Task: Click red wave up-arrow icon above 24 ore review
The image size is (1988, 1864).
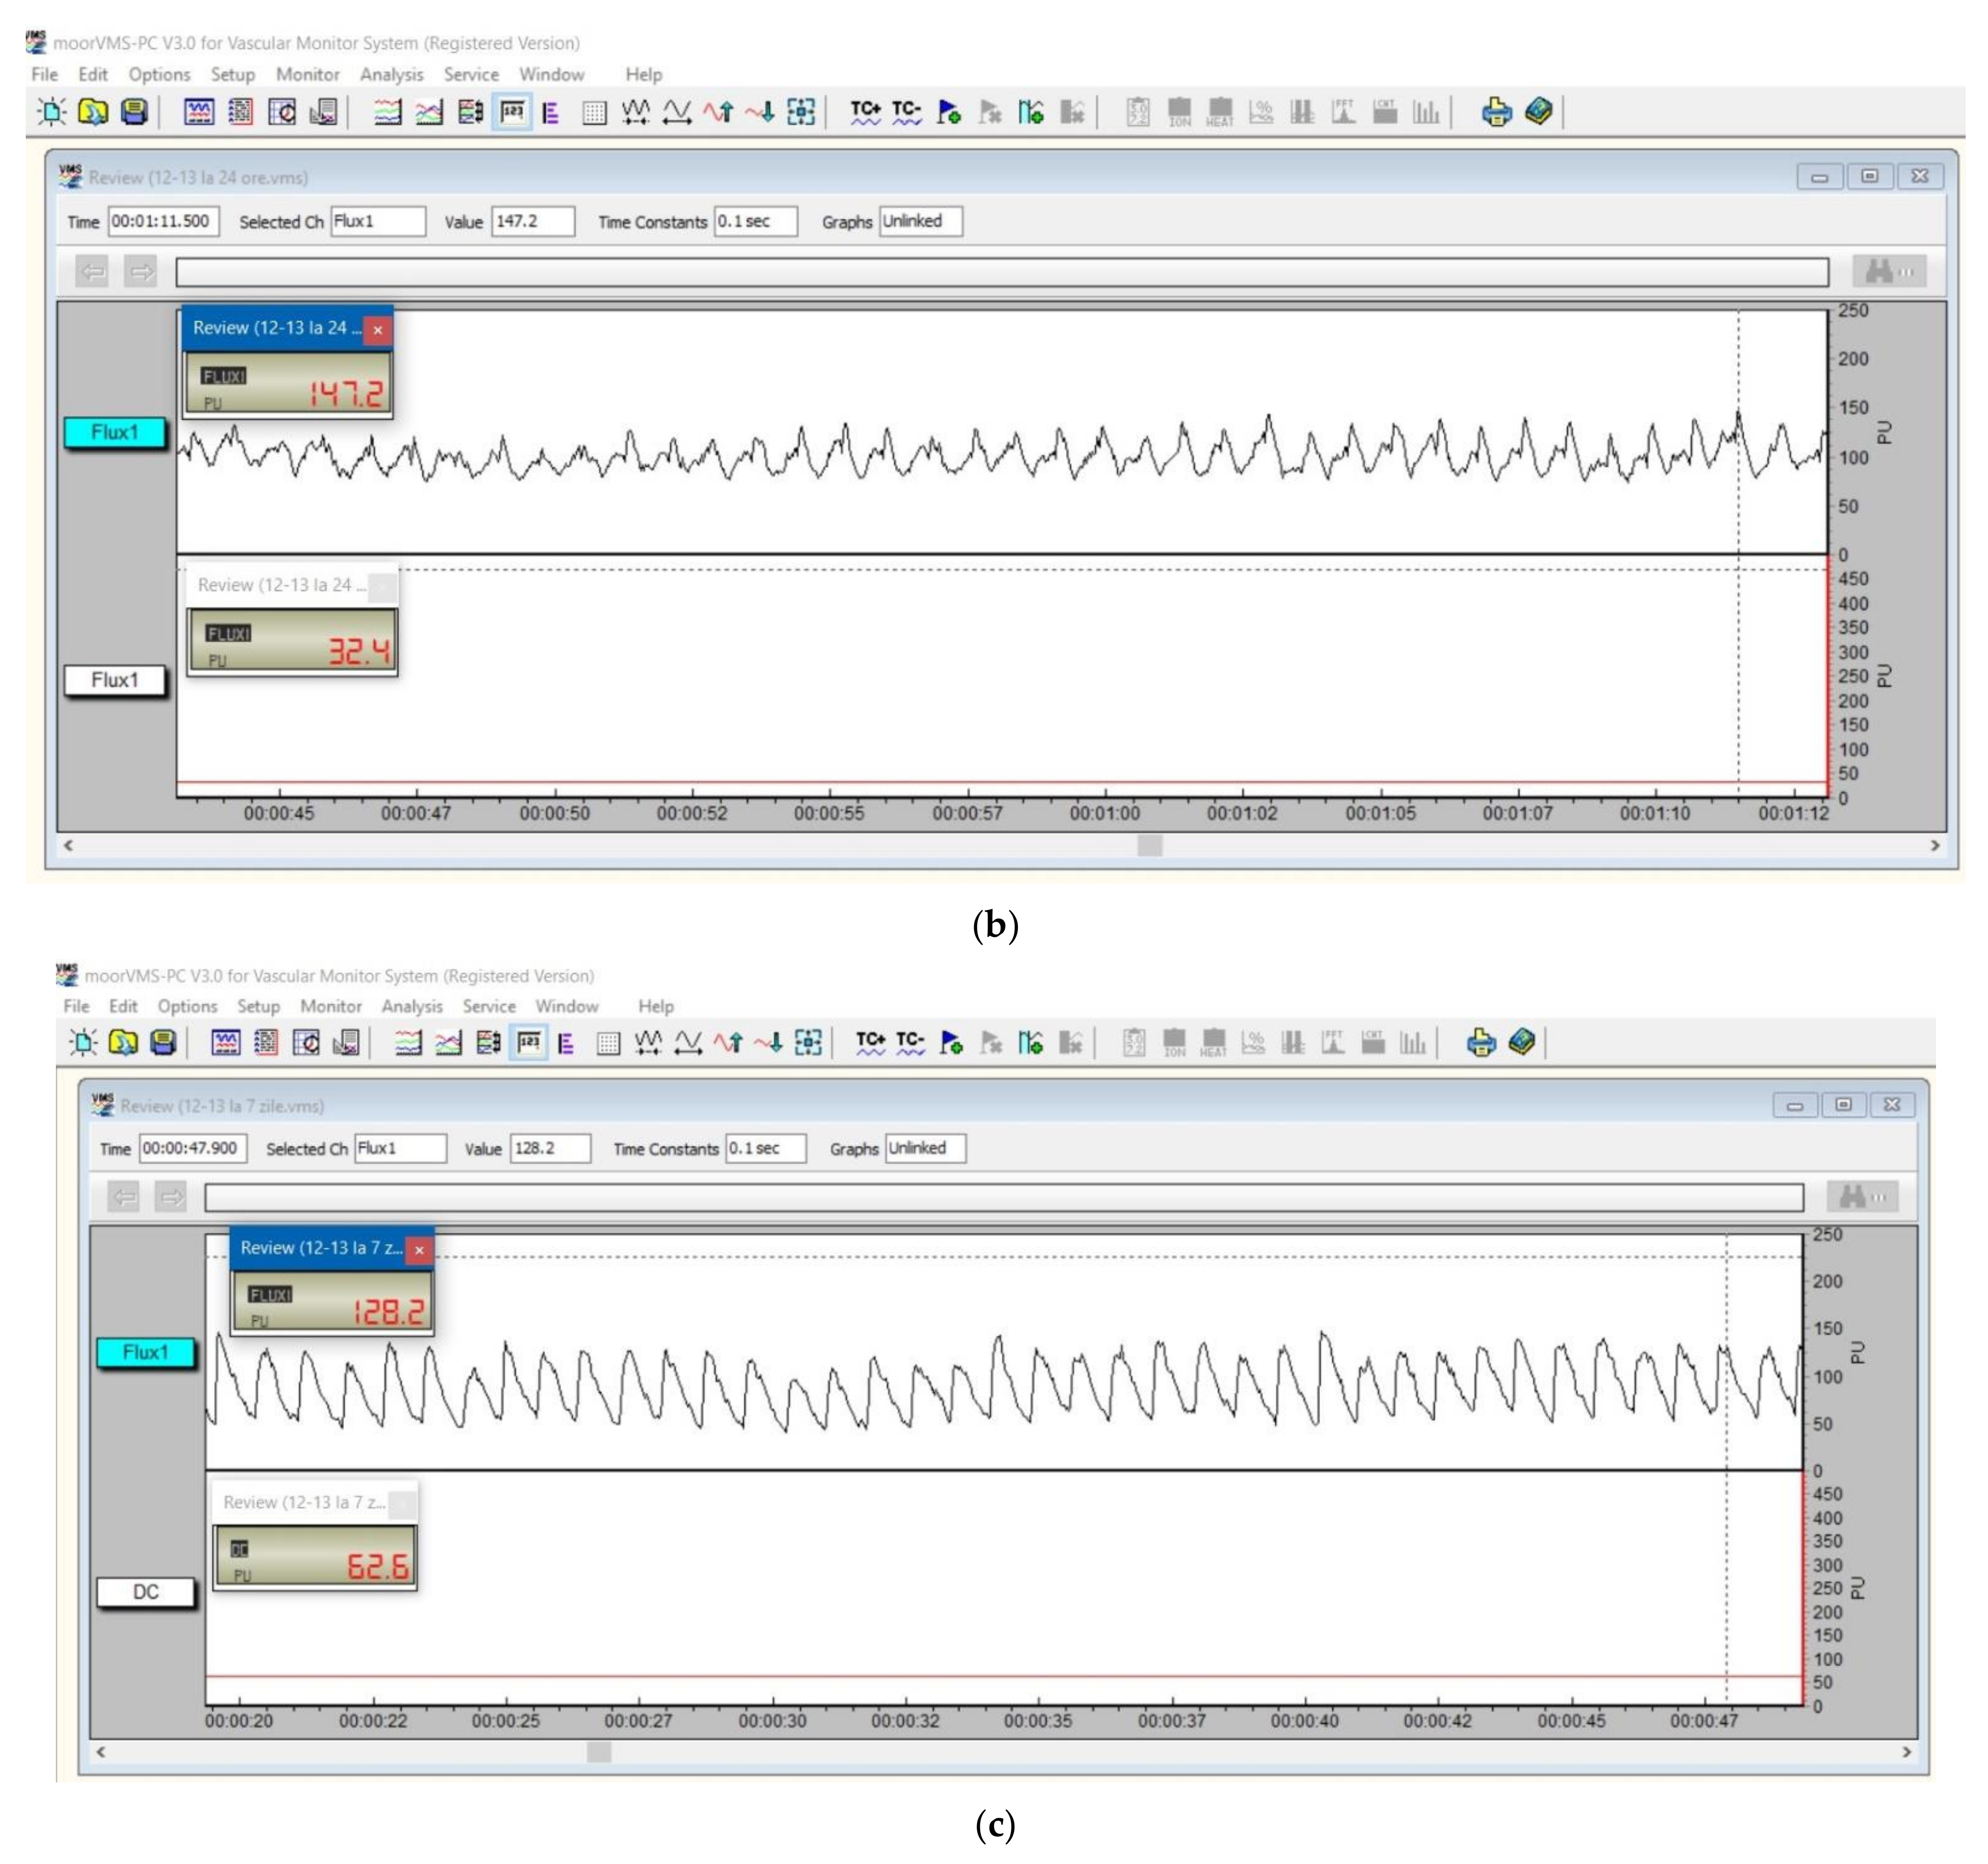Action: 717,111
